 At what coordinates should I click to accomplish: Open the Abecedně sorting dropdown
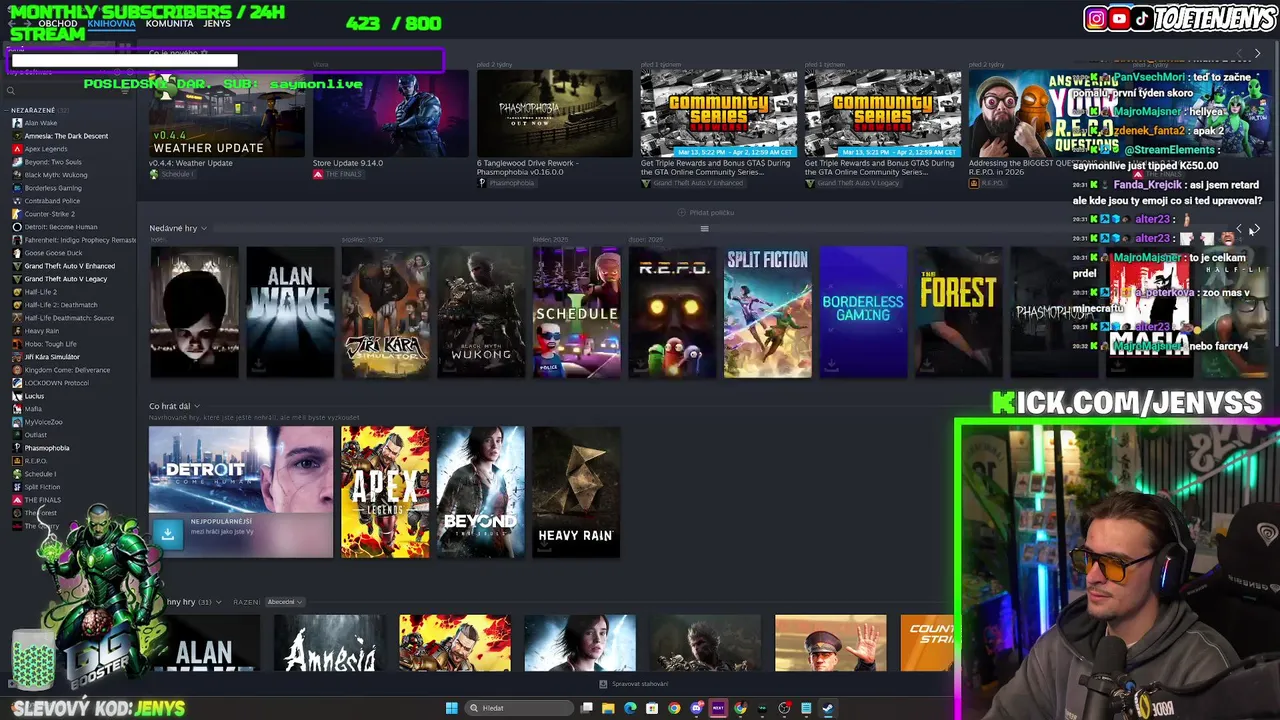point(285,602)
